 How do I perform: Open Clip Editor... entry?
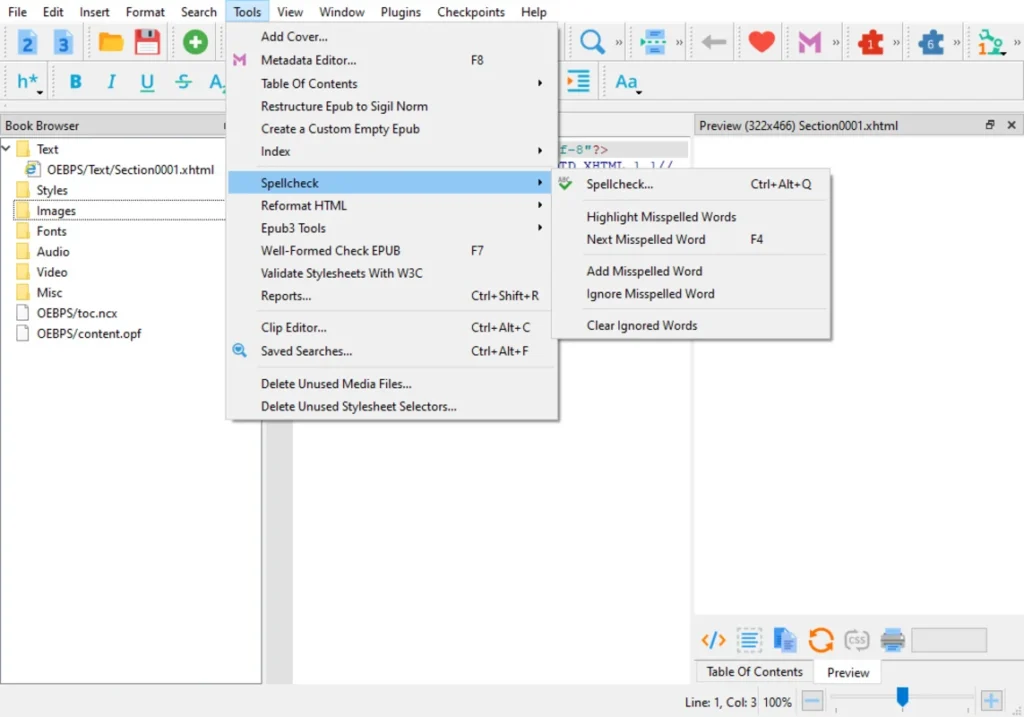tap(392, 328)
